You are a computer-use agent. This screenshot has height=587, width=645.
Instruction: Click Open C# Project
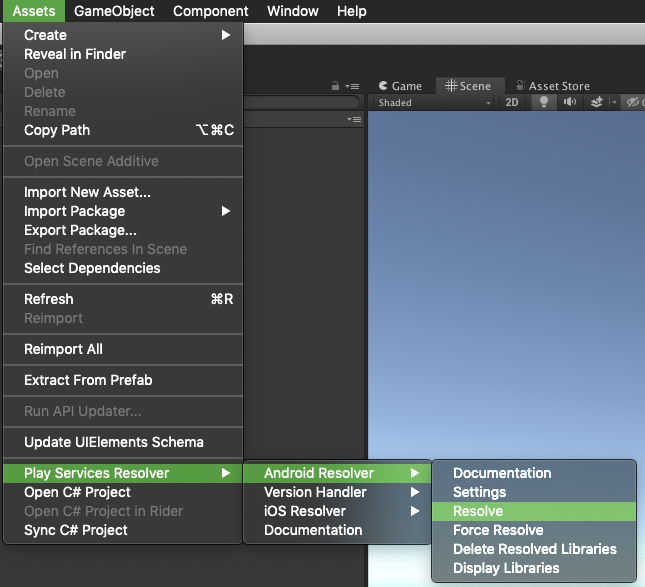tap(123, 492)
